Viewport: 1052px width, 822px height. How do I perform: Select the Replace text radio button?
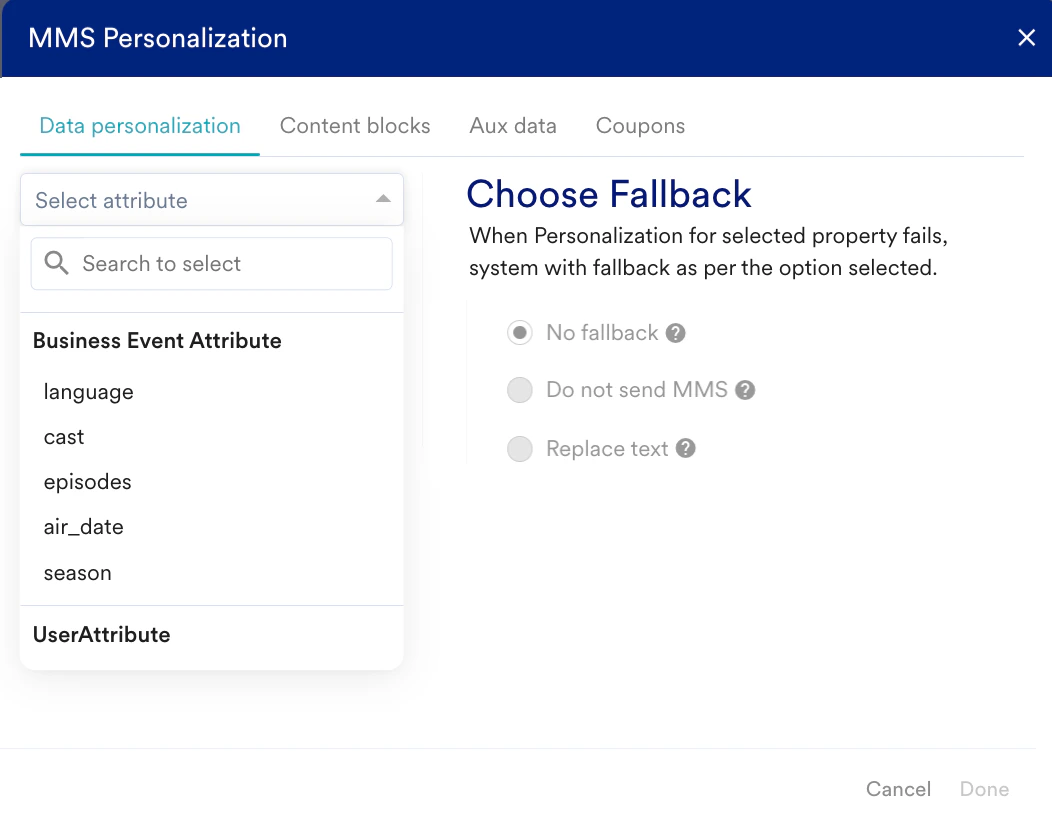(x=519, y=449)
